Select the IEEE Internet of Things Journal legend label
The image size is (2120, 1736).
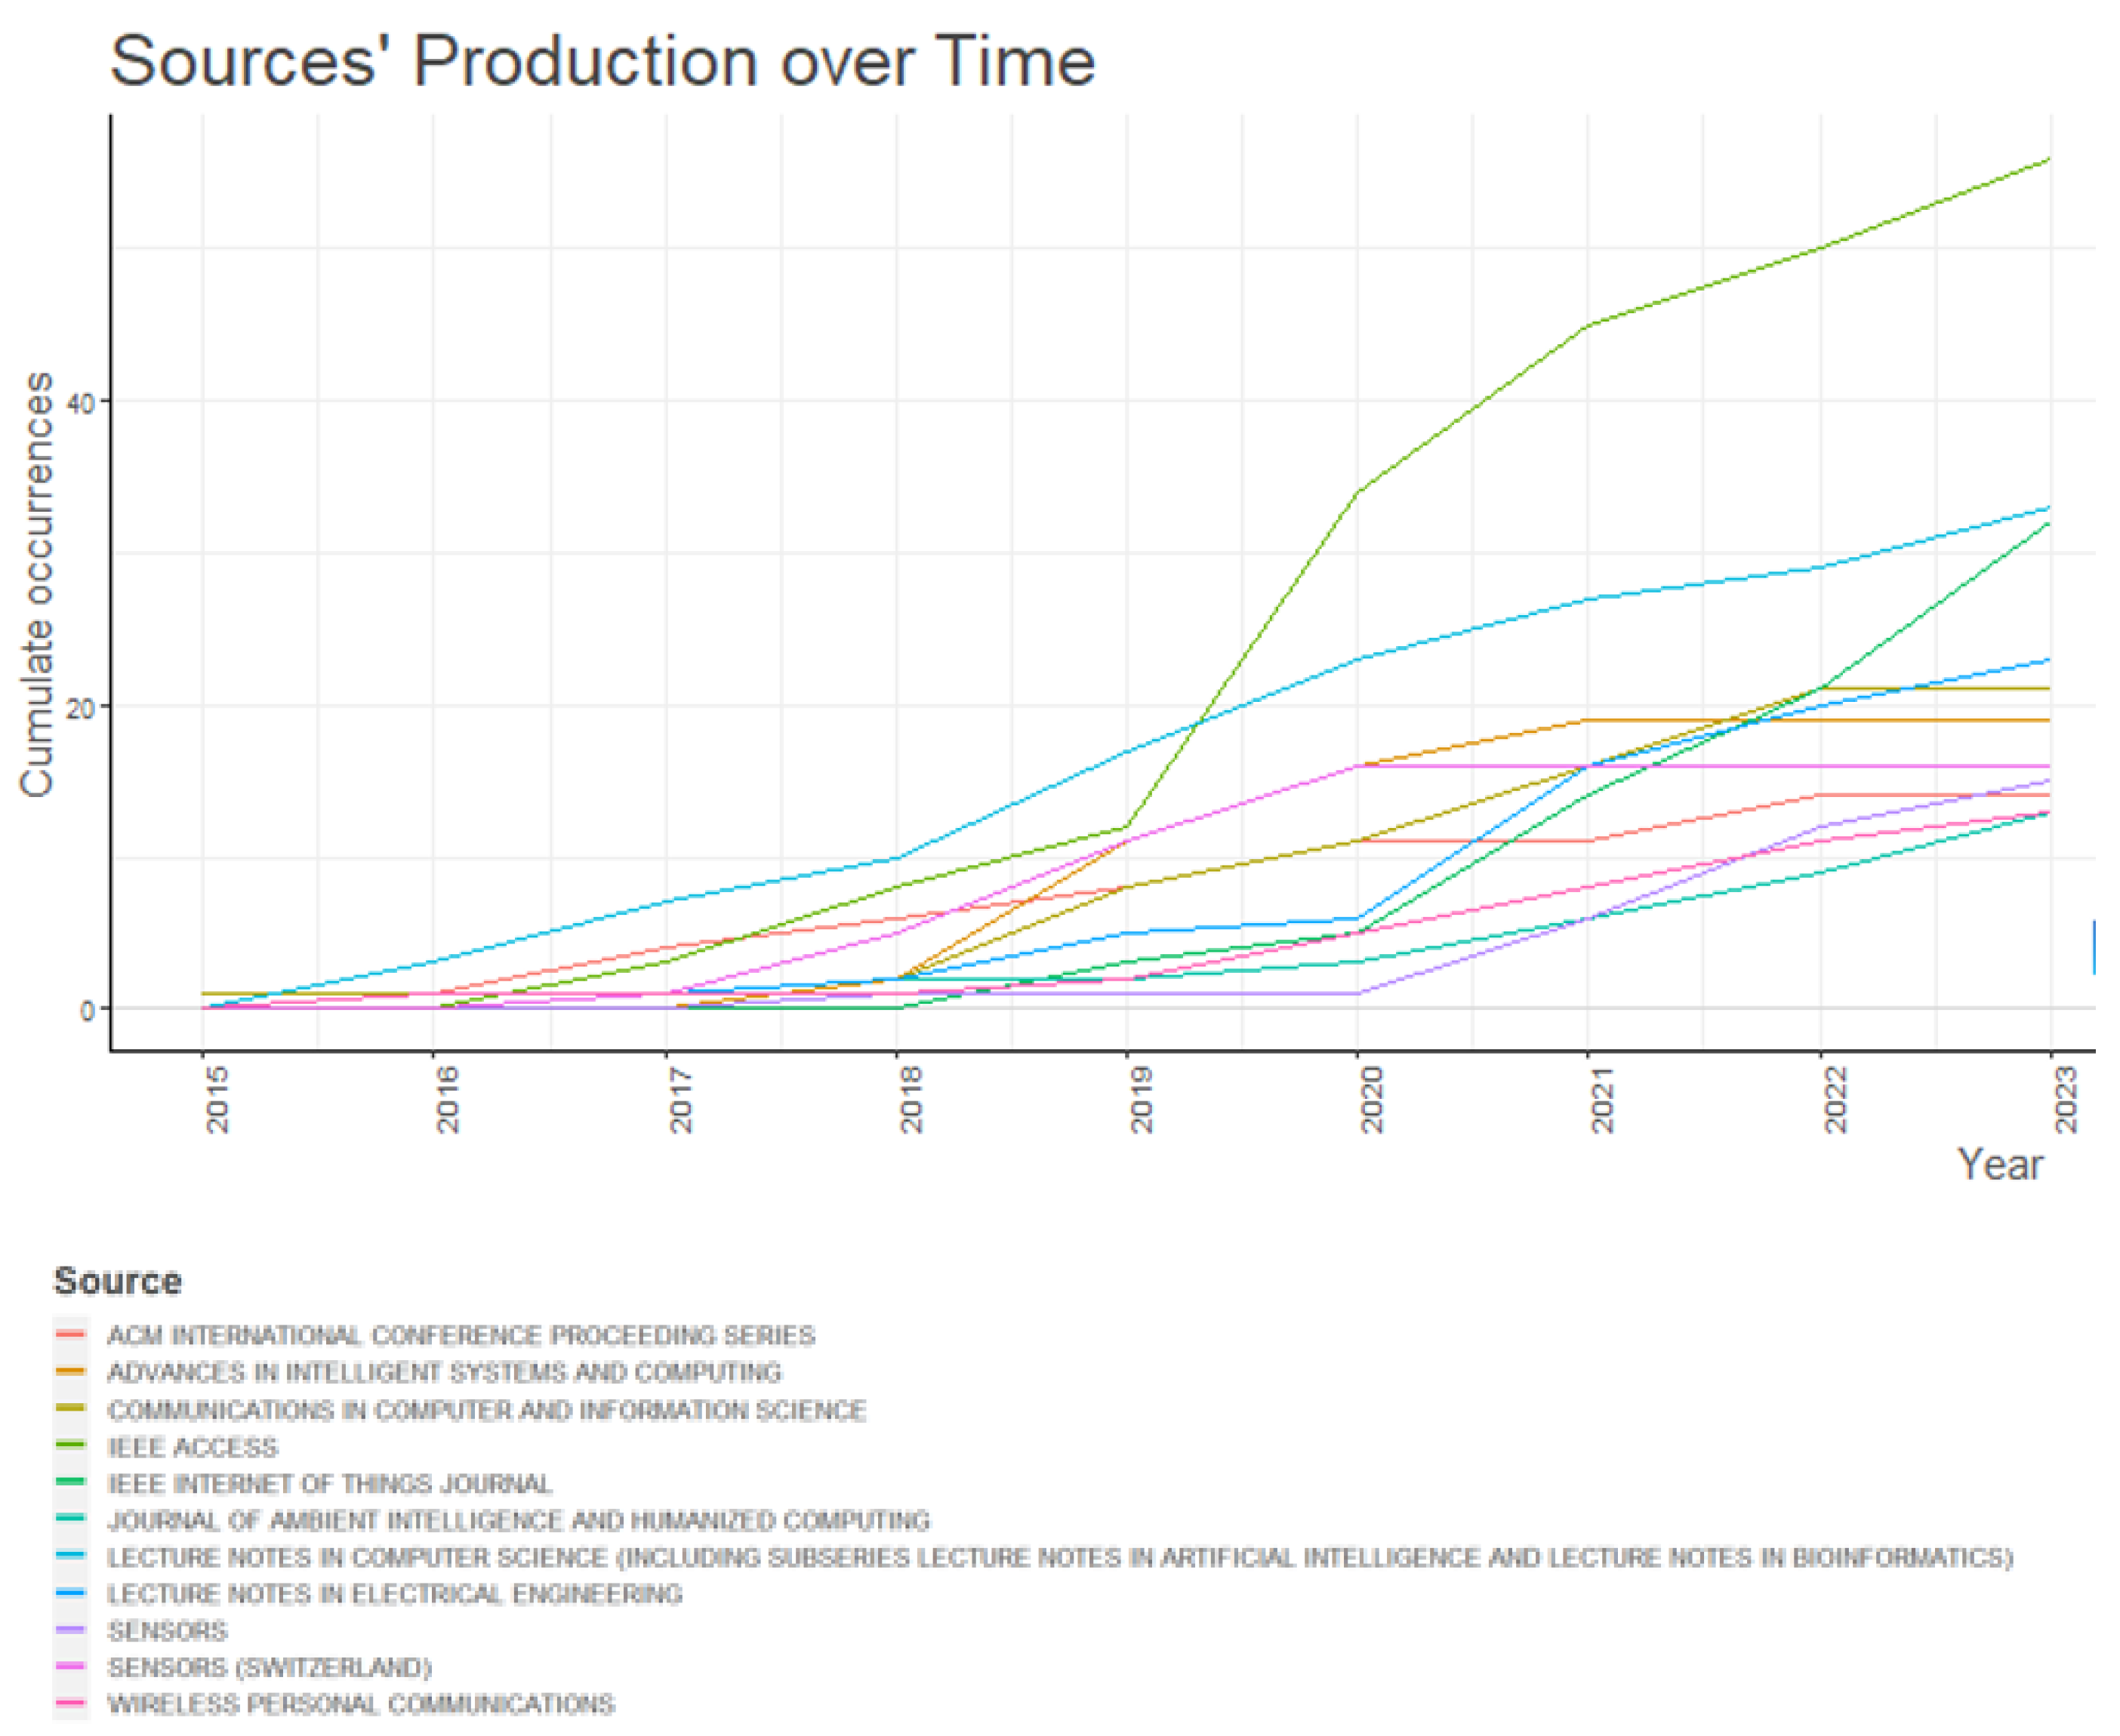(x=329, y=1483)
